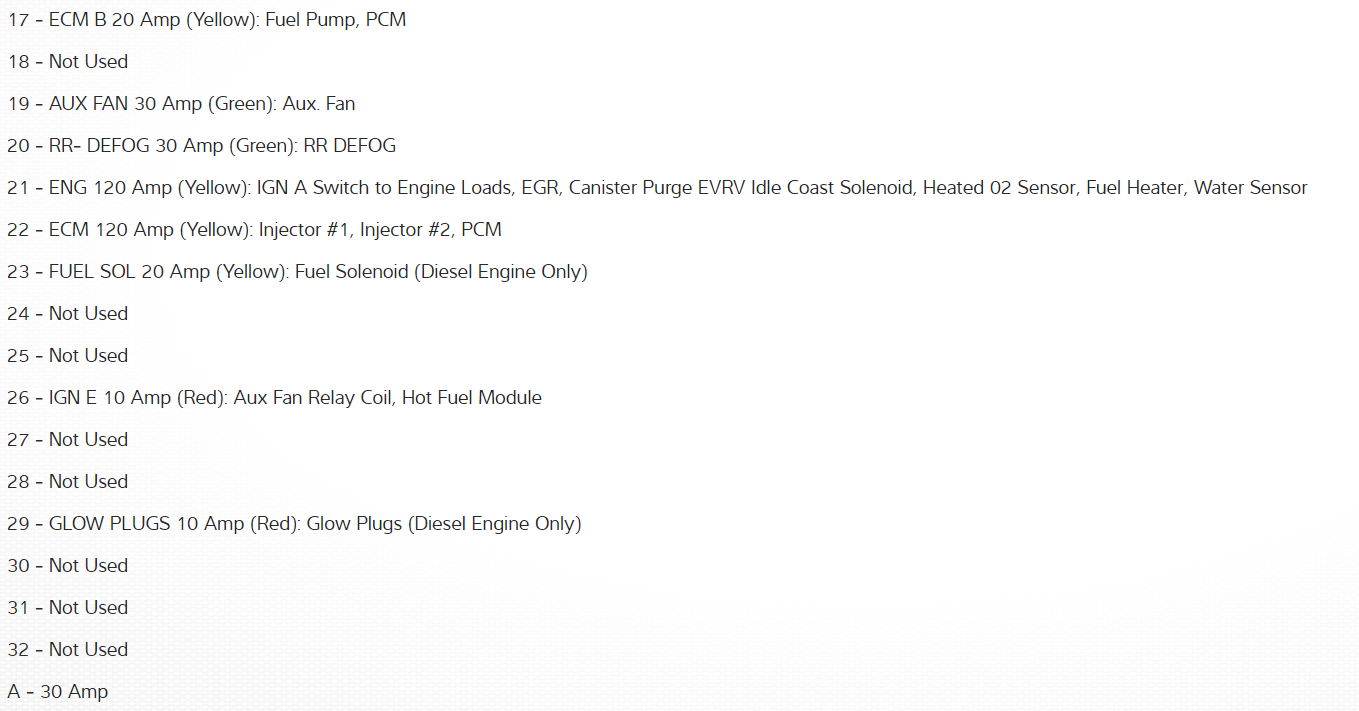
Task: Select the line "27 - Not Used"
Action: pyautogui.click(x=68, y=439)
